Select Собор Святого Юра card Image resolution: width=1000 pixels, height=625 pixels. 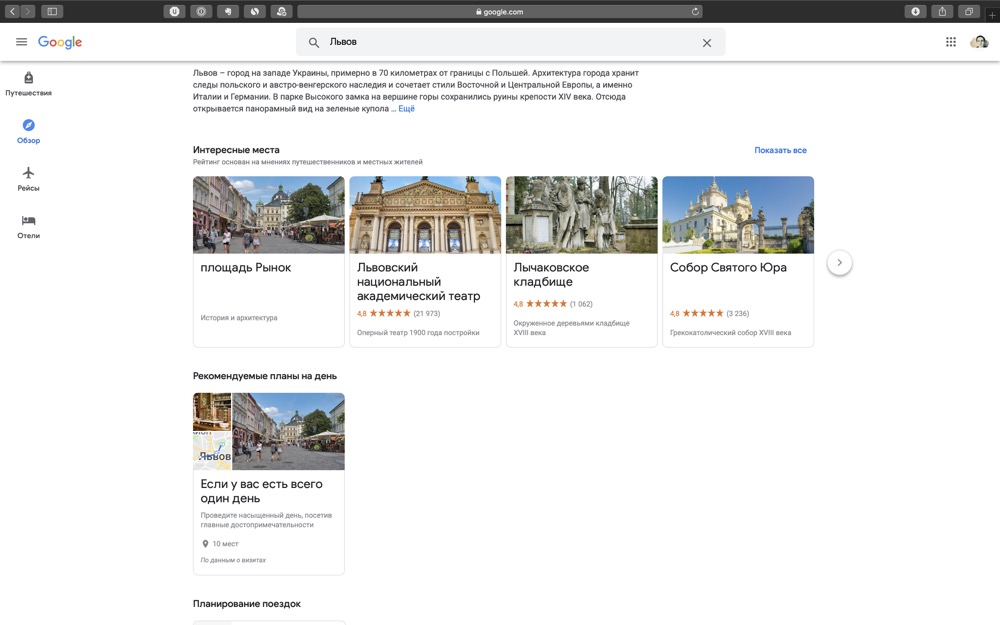pos(737,262)
